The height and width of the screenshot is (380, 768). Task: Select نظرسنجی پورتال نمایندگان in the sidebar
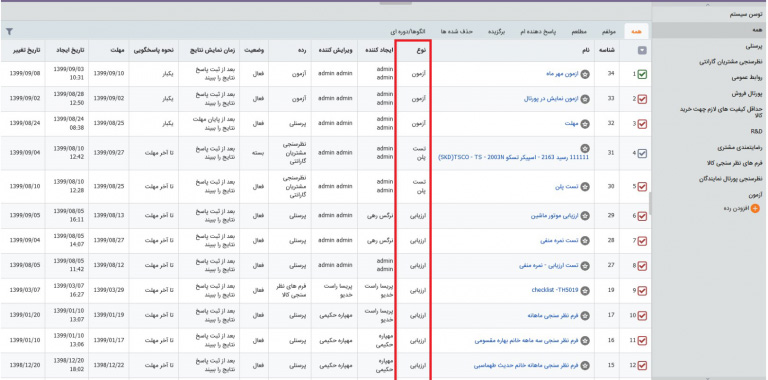tap(731, 179)
